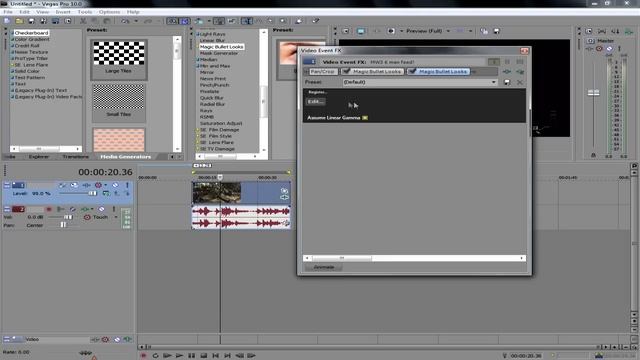Select Solid Color in generators list
Screen dimensions: 640x360
[x=27, y=71]
